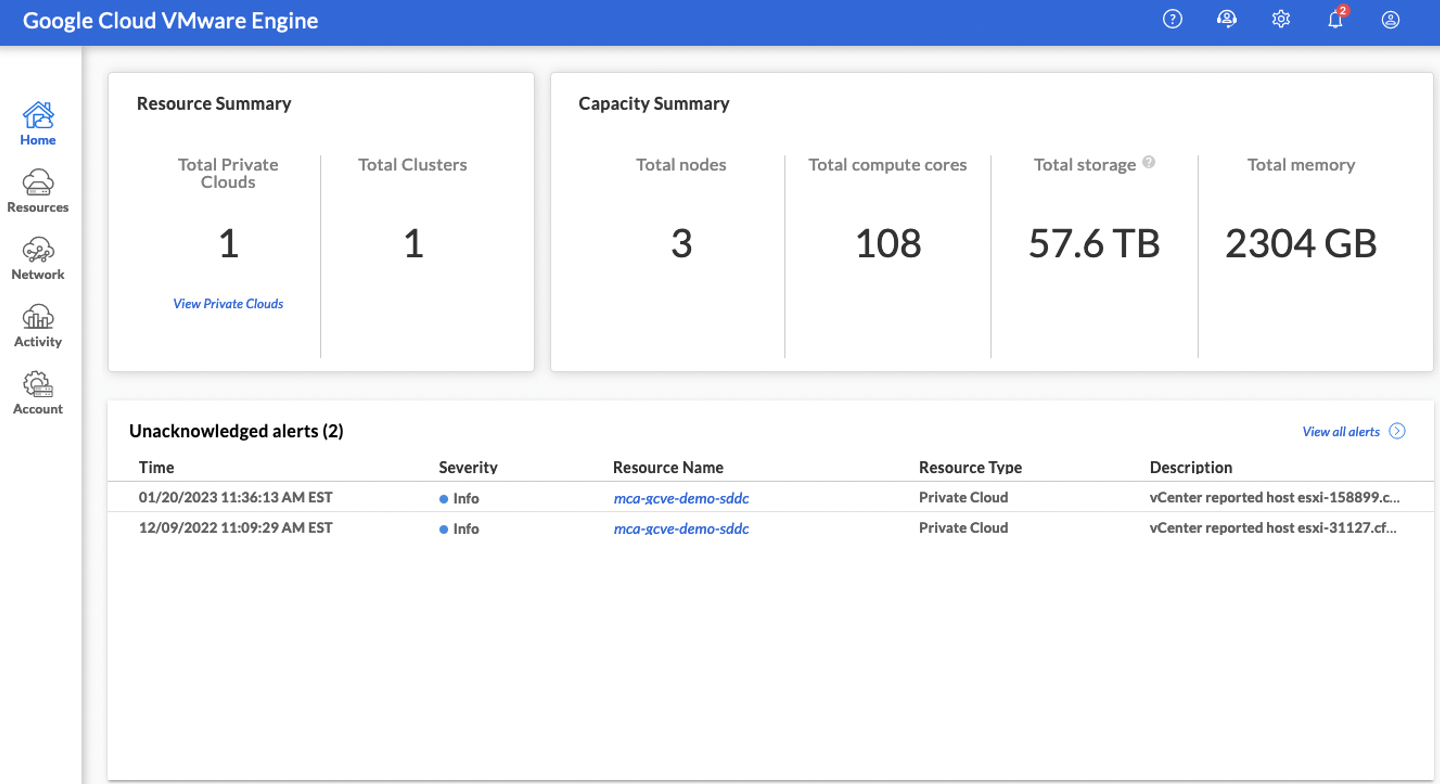Click the 57.6 TB total storage value

click(1094, 243)
